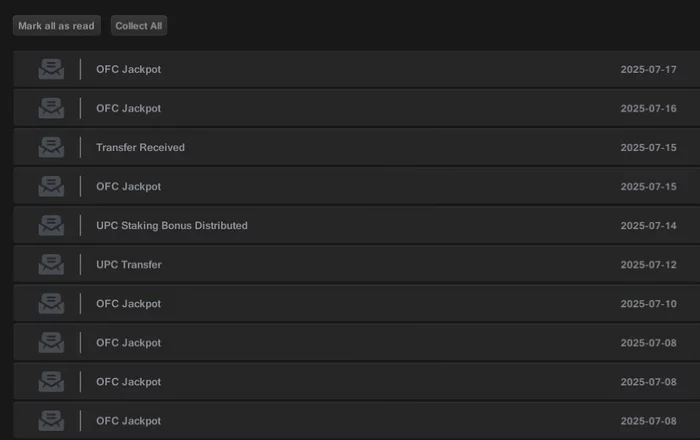Click the 2025-07-12 date of UPC Transfer
The image size is (700, 440).
pyautogui.click(x=648, y=264)
